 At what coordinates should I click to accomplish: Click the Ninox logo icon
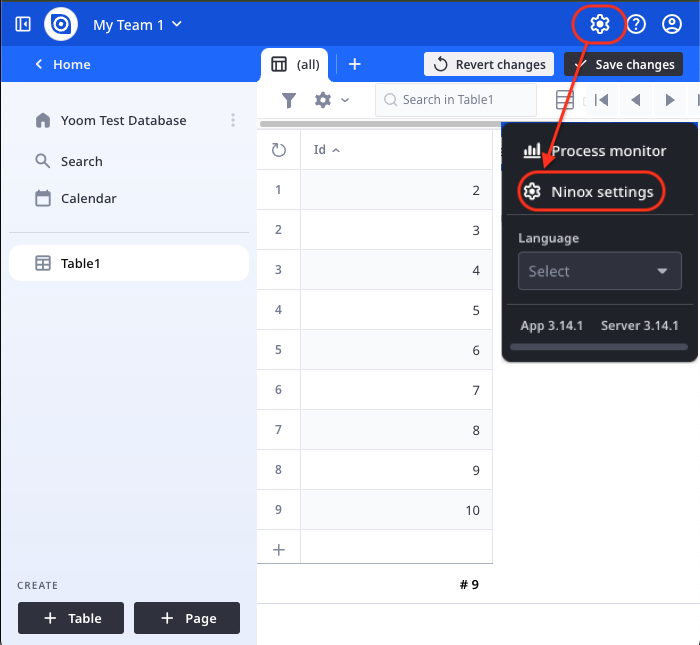(61, 24)
